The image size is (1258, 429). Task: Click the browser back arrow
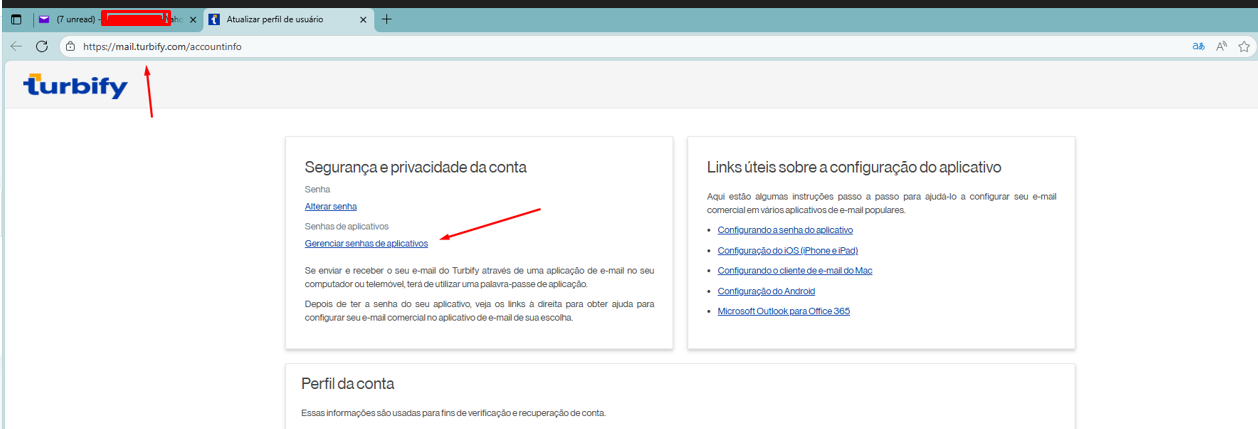coord(16,46)
